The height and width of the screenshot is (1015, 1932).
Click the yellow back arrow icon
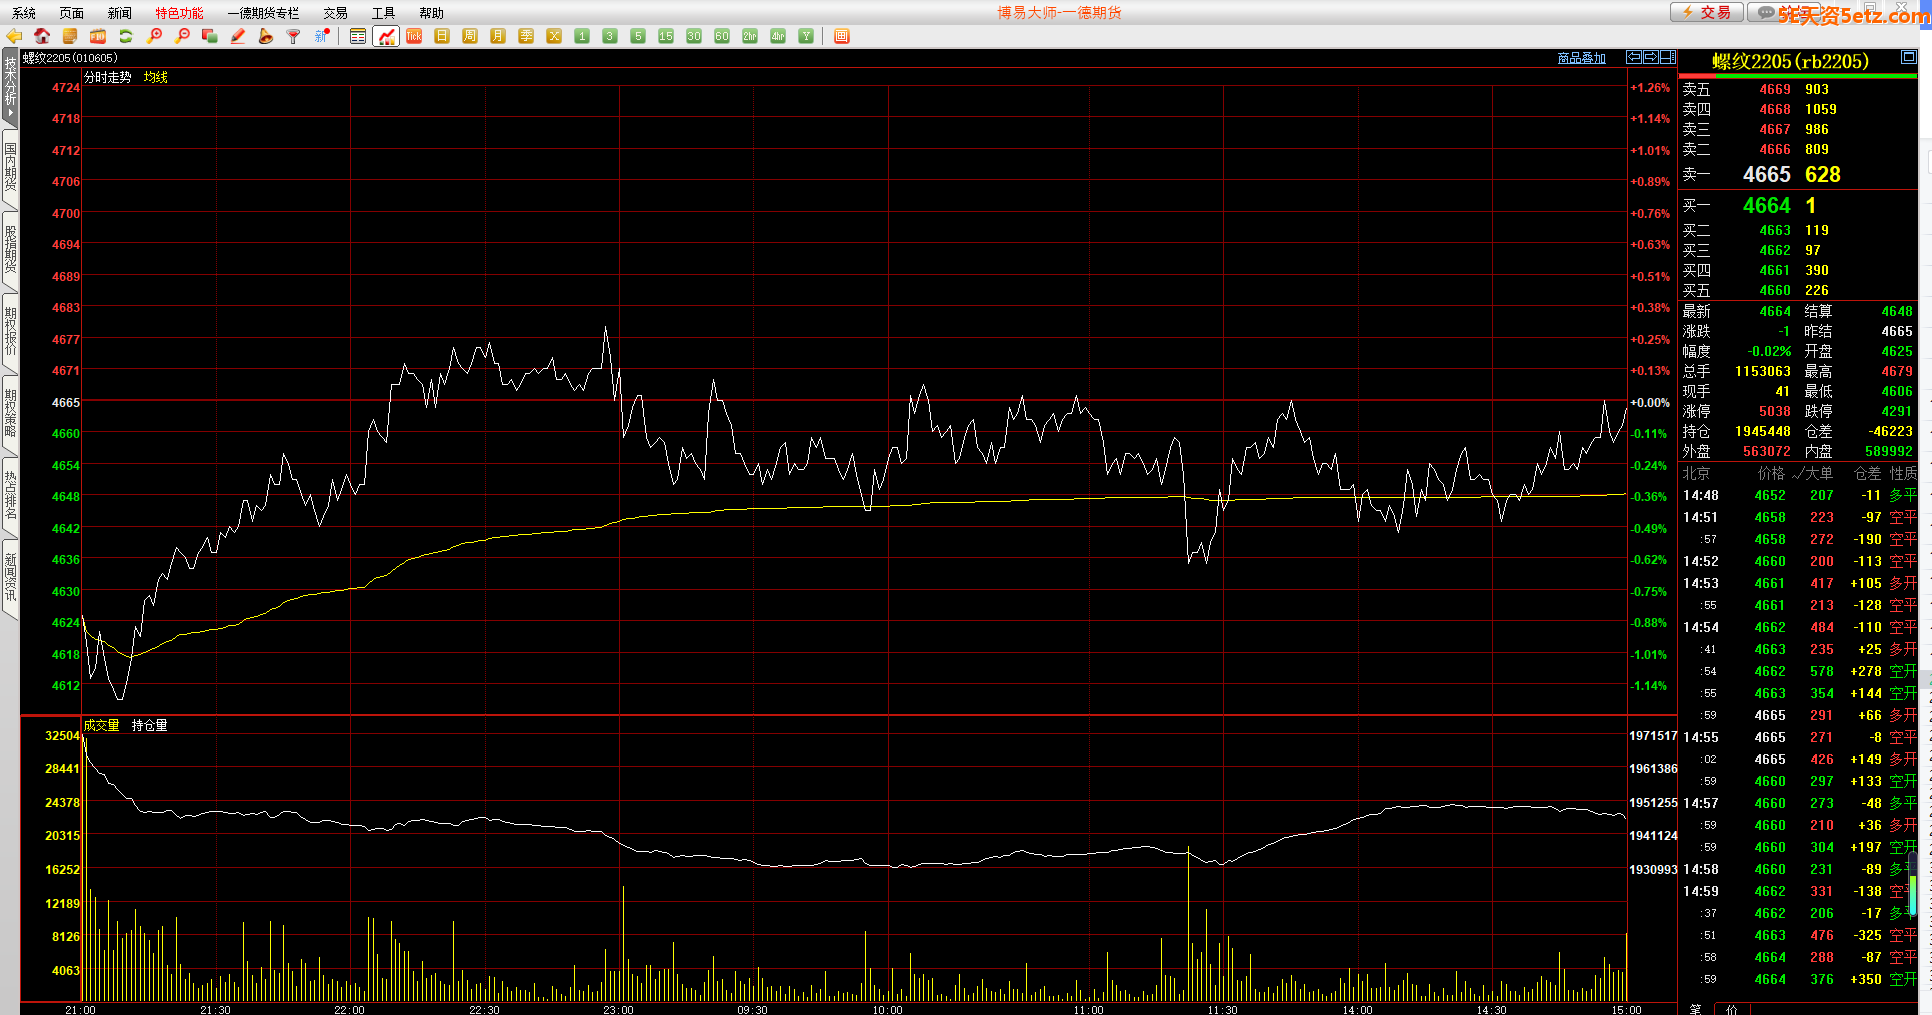point(14,36)
